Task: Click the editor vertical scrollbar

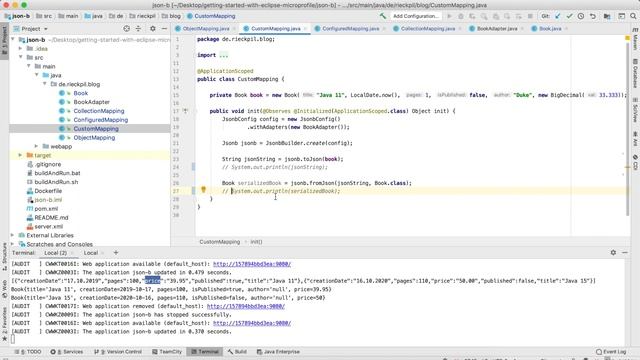Action: pyautogui.click(x=627, y=129)
